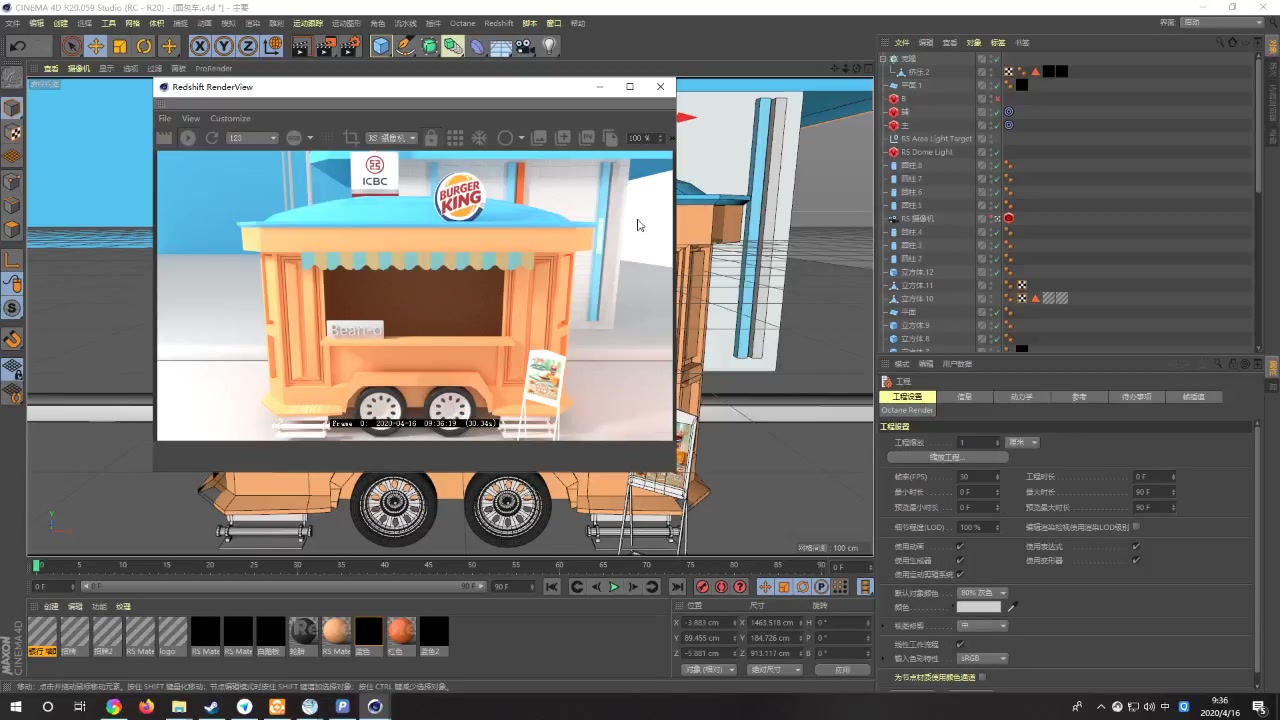Image resolution: width=1280 pixels, height=720 pixels.
Task: Select the Move tool in the toolbar
Action: click(96, 46)
